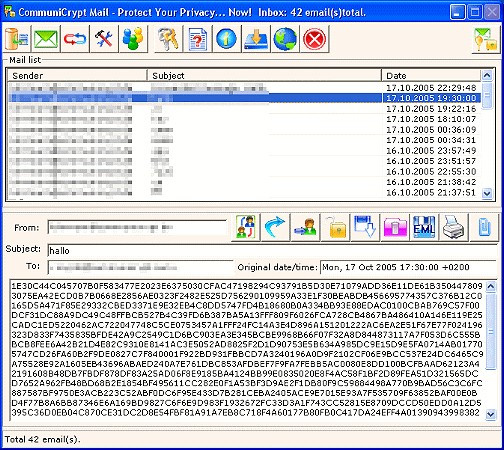Click the red-blue refresh arrows icon
The width and height of the screenshot is (504, 450).
point(75,39)
